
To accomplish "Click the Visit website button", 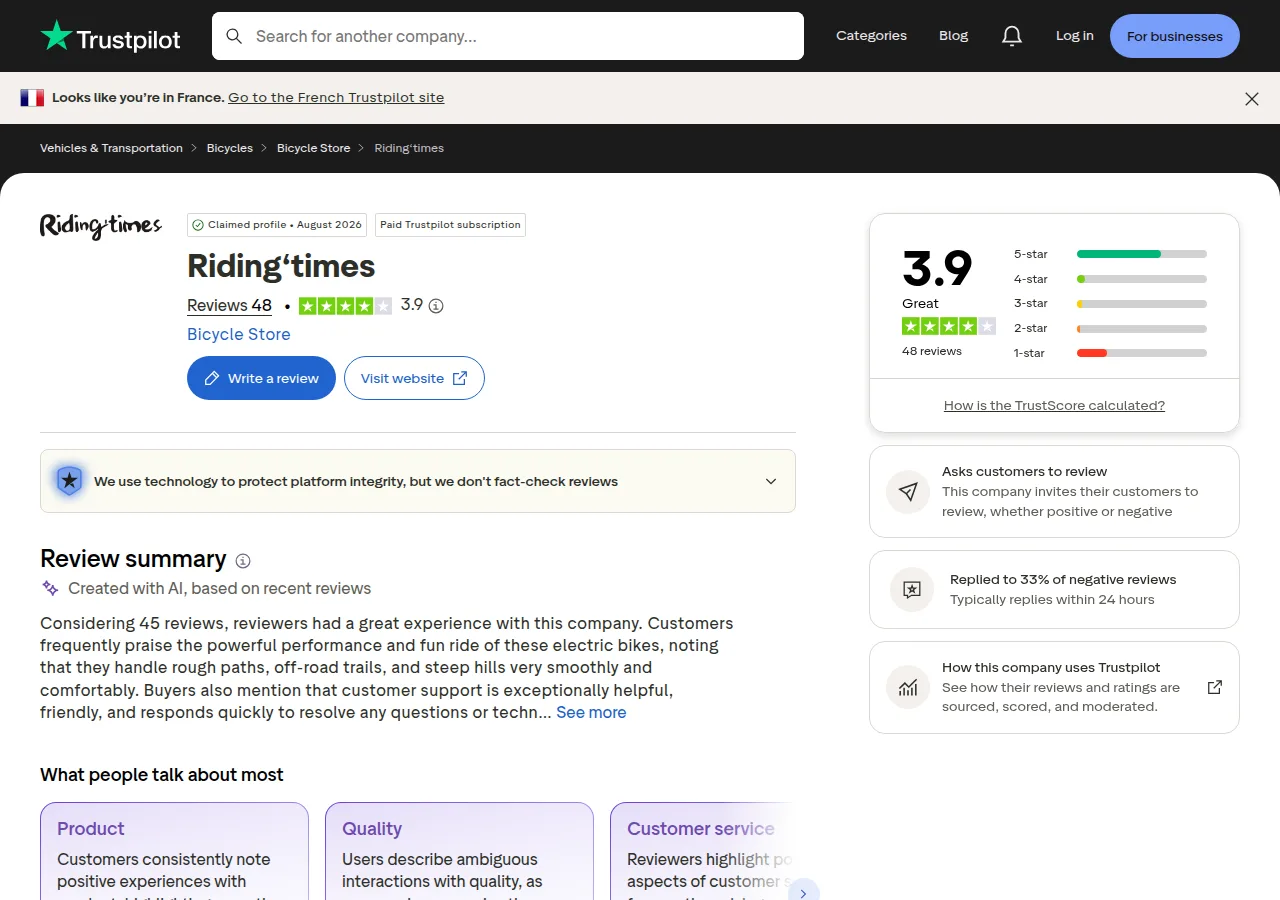I will (x=414, y=378).
